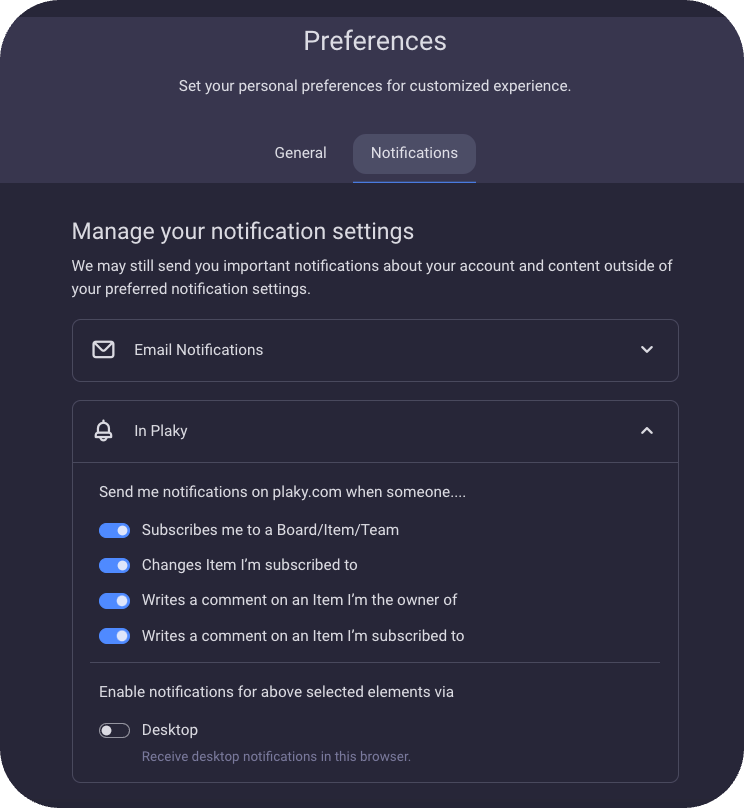Image resolution: width=744 pixels, height=808 pixels.
Task: Enable Desktop notifications toggle
Action: [x=115, y=730]
